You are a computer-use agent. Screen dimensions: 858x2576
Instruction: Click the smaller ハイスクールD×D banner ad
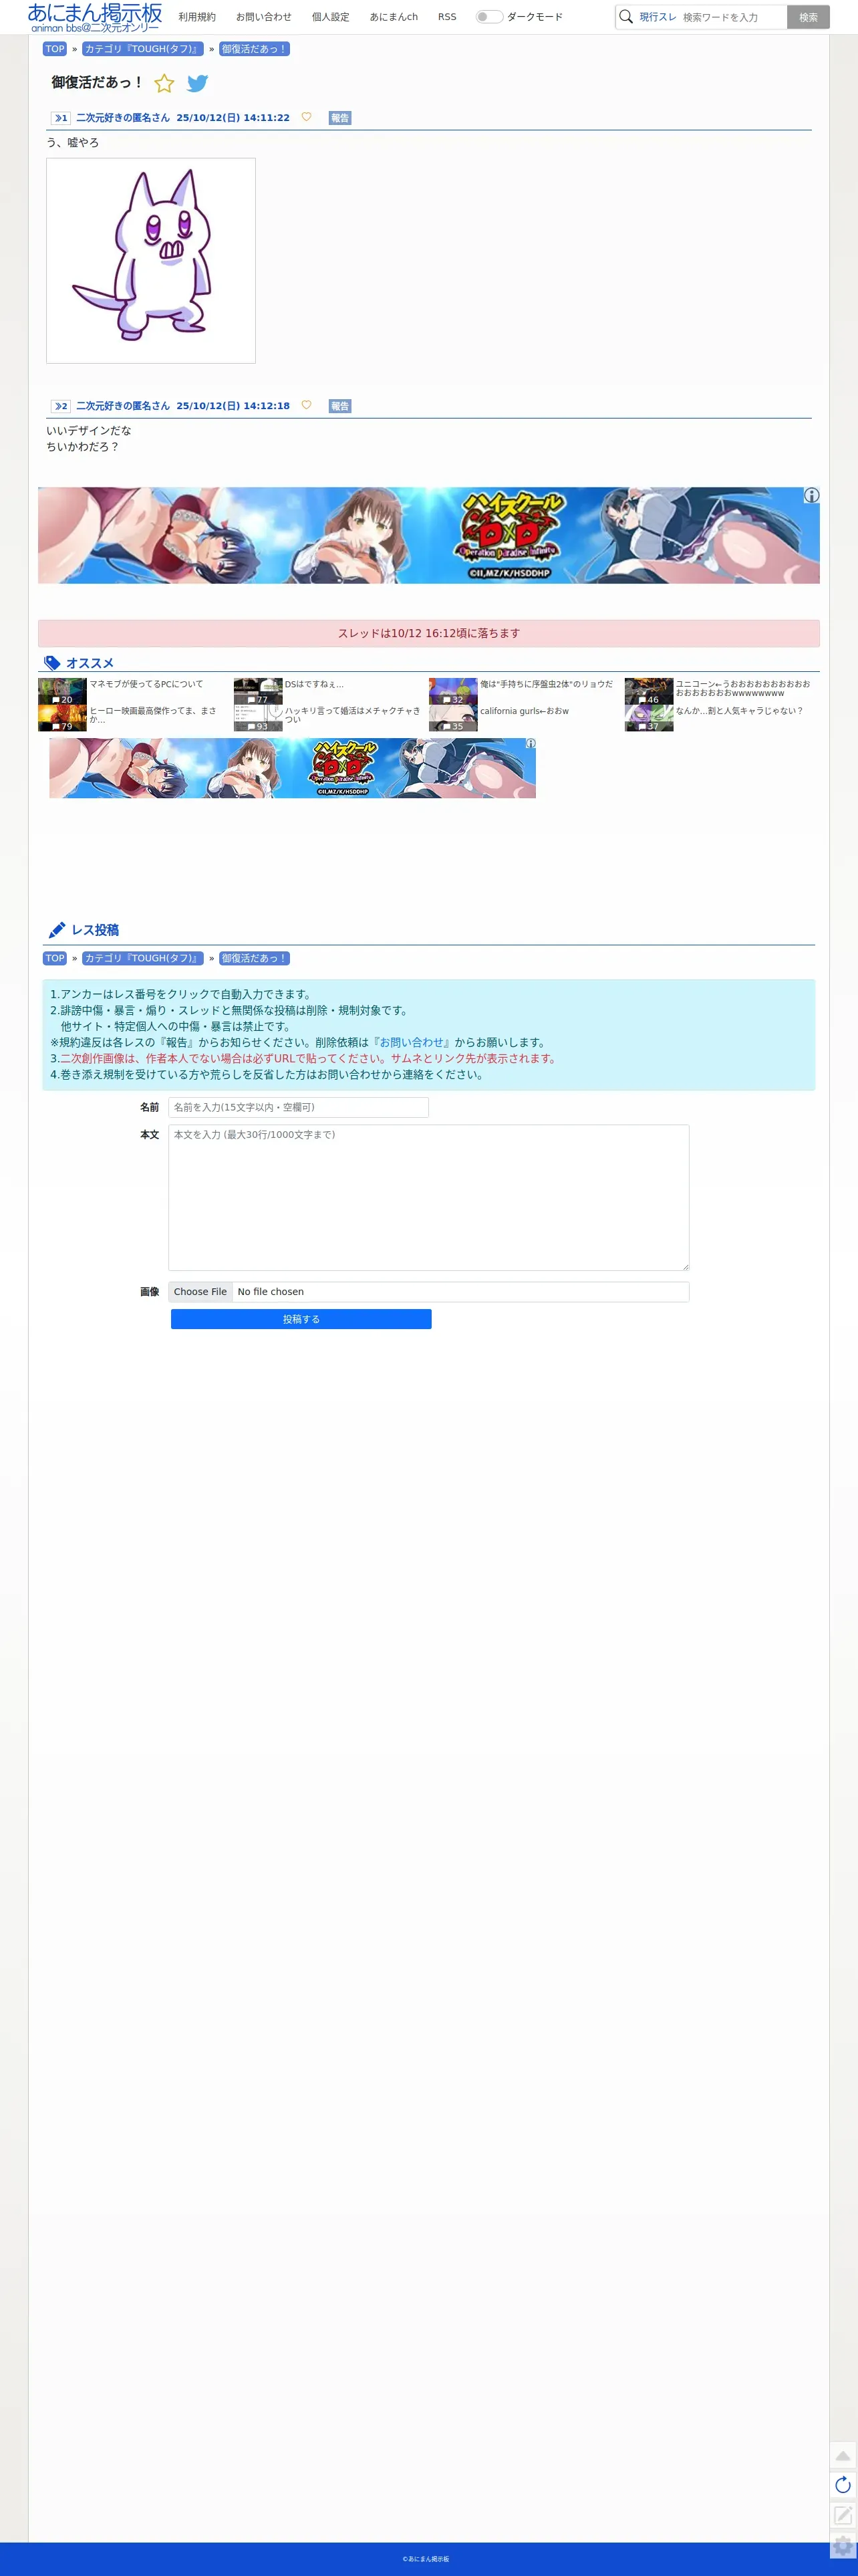(x=292, y=768)
